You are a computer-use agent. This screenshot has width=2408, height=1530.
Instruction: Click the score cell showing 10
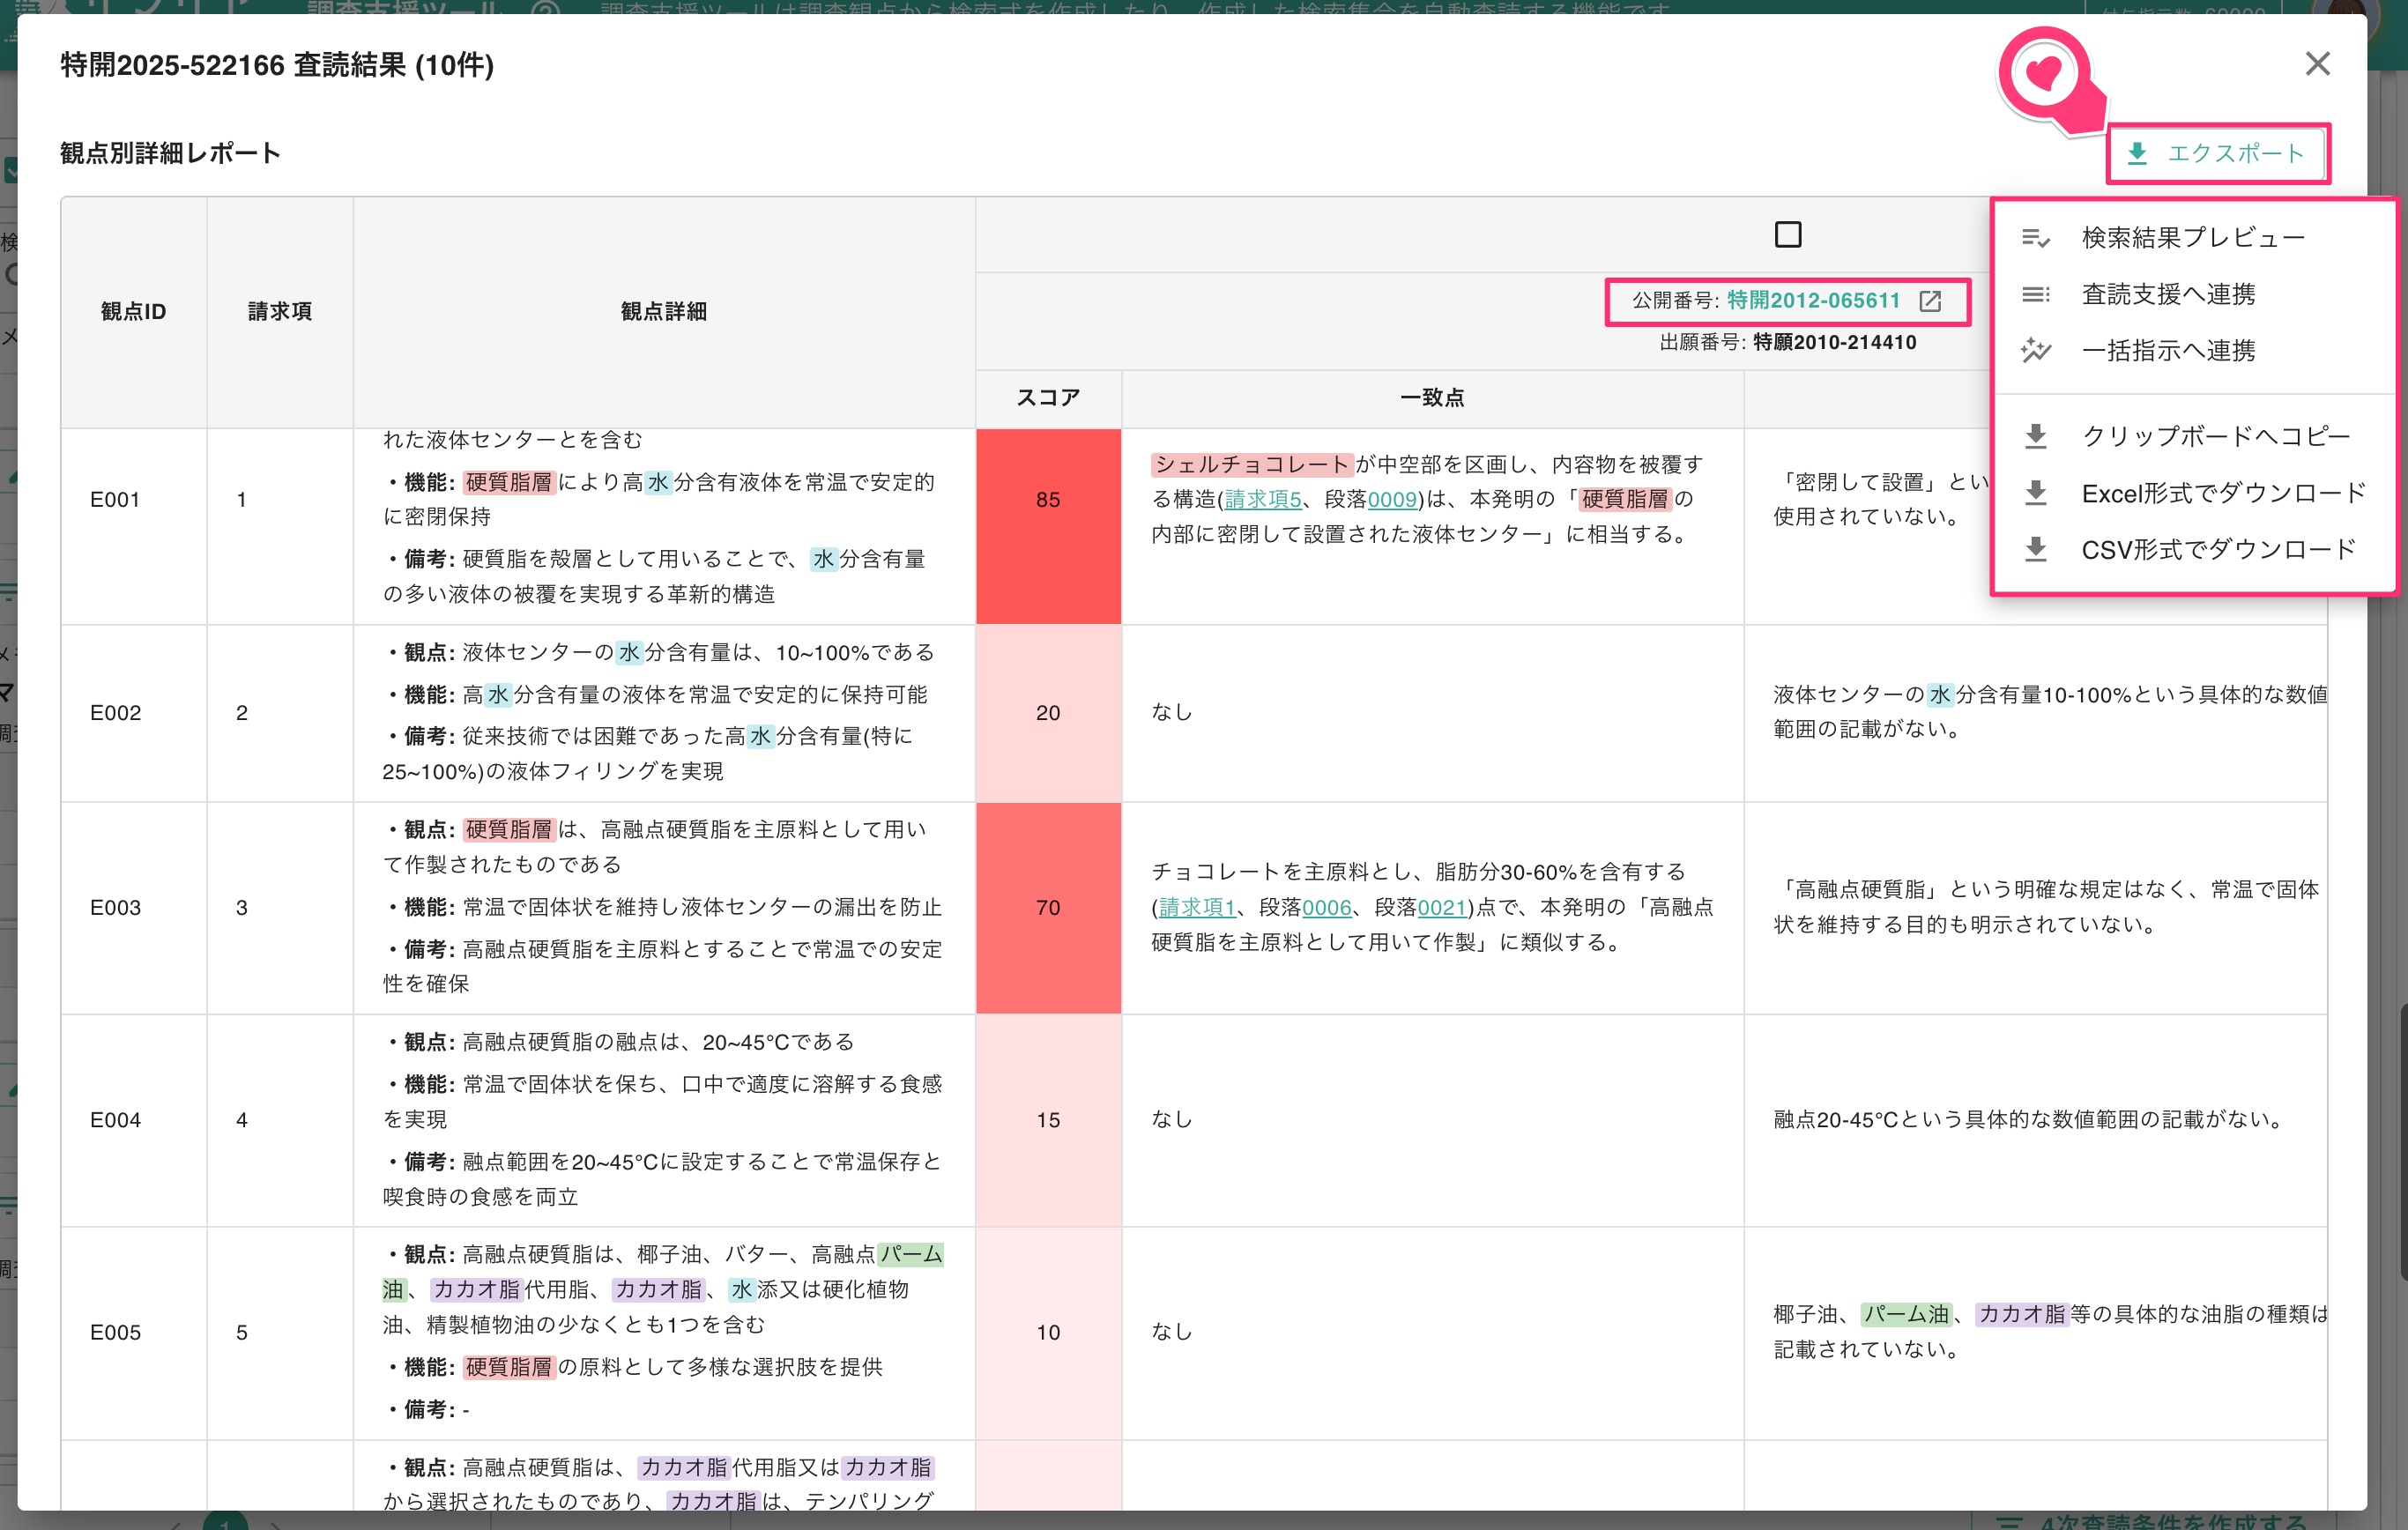[1048, 1332]
